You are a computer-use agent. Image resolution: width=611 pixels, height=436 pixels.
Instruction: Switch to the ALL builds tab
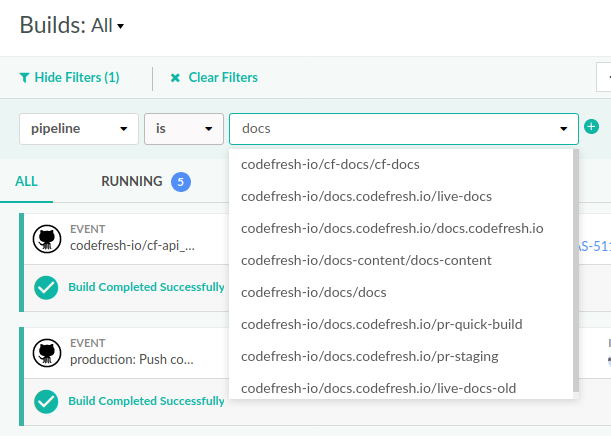pyautogui.click(x=26, y=181)
